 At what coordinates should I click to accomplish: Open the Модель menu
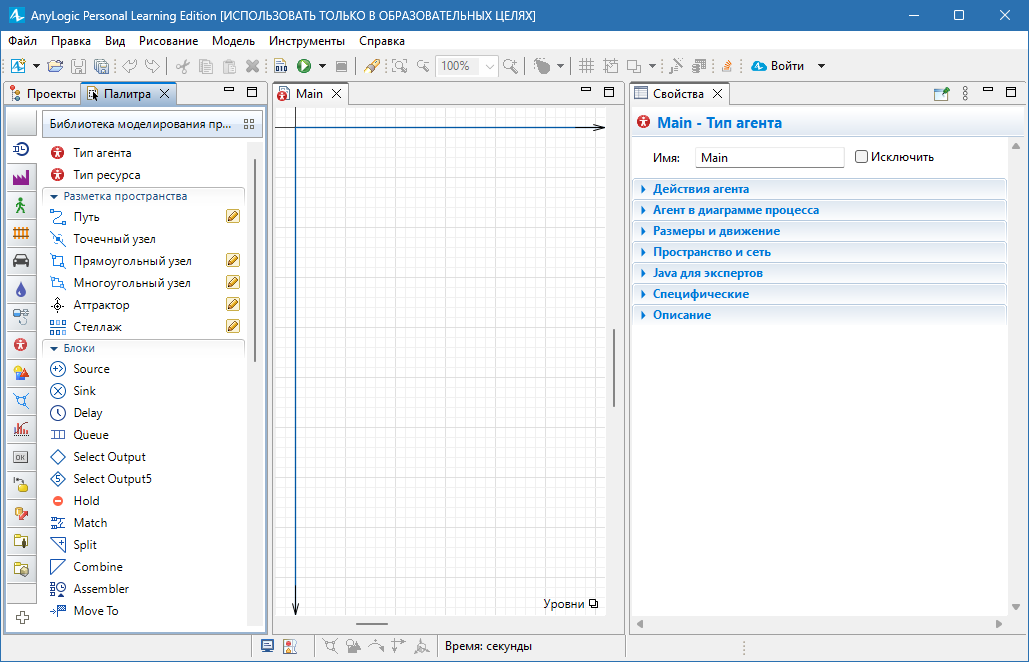click(233, 41)
